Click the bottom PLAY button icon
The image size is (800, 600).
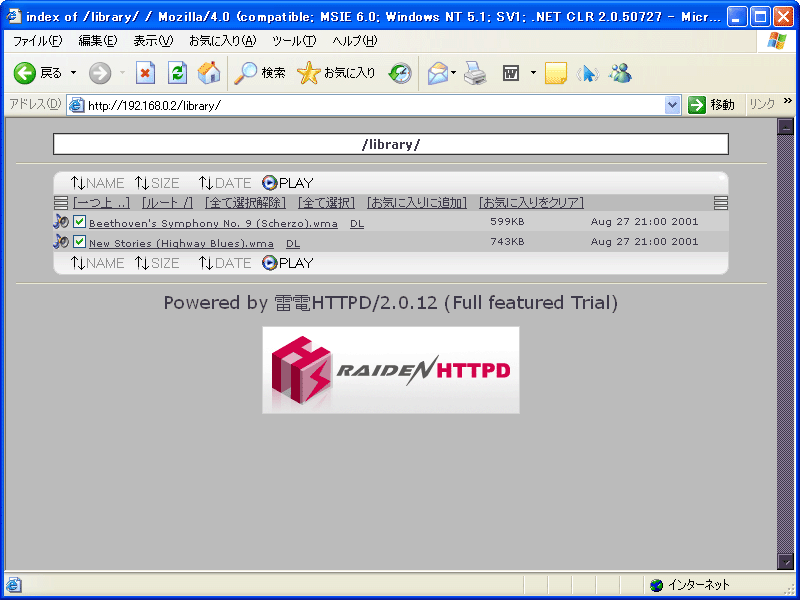(287, 263)
